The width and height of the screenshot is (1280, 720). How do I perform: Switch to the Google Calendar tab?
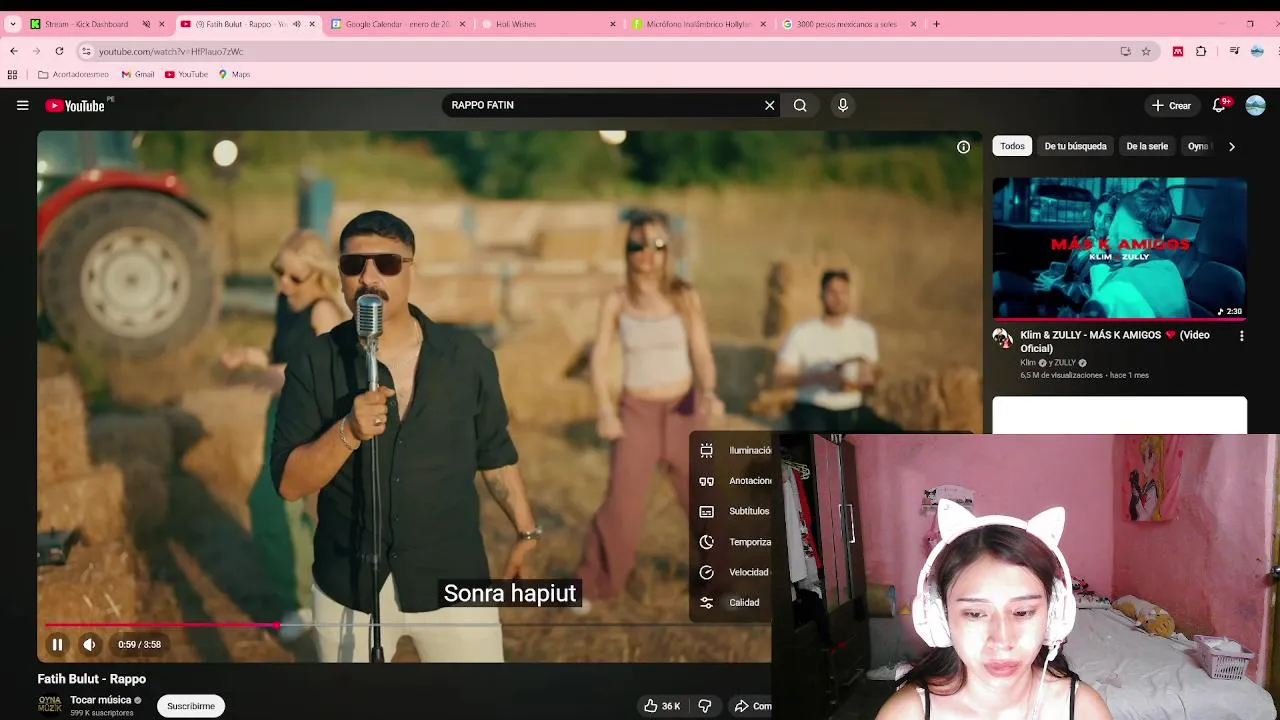398,24
